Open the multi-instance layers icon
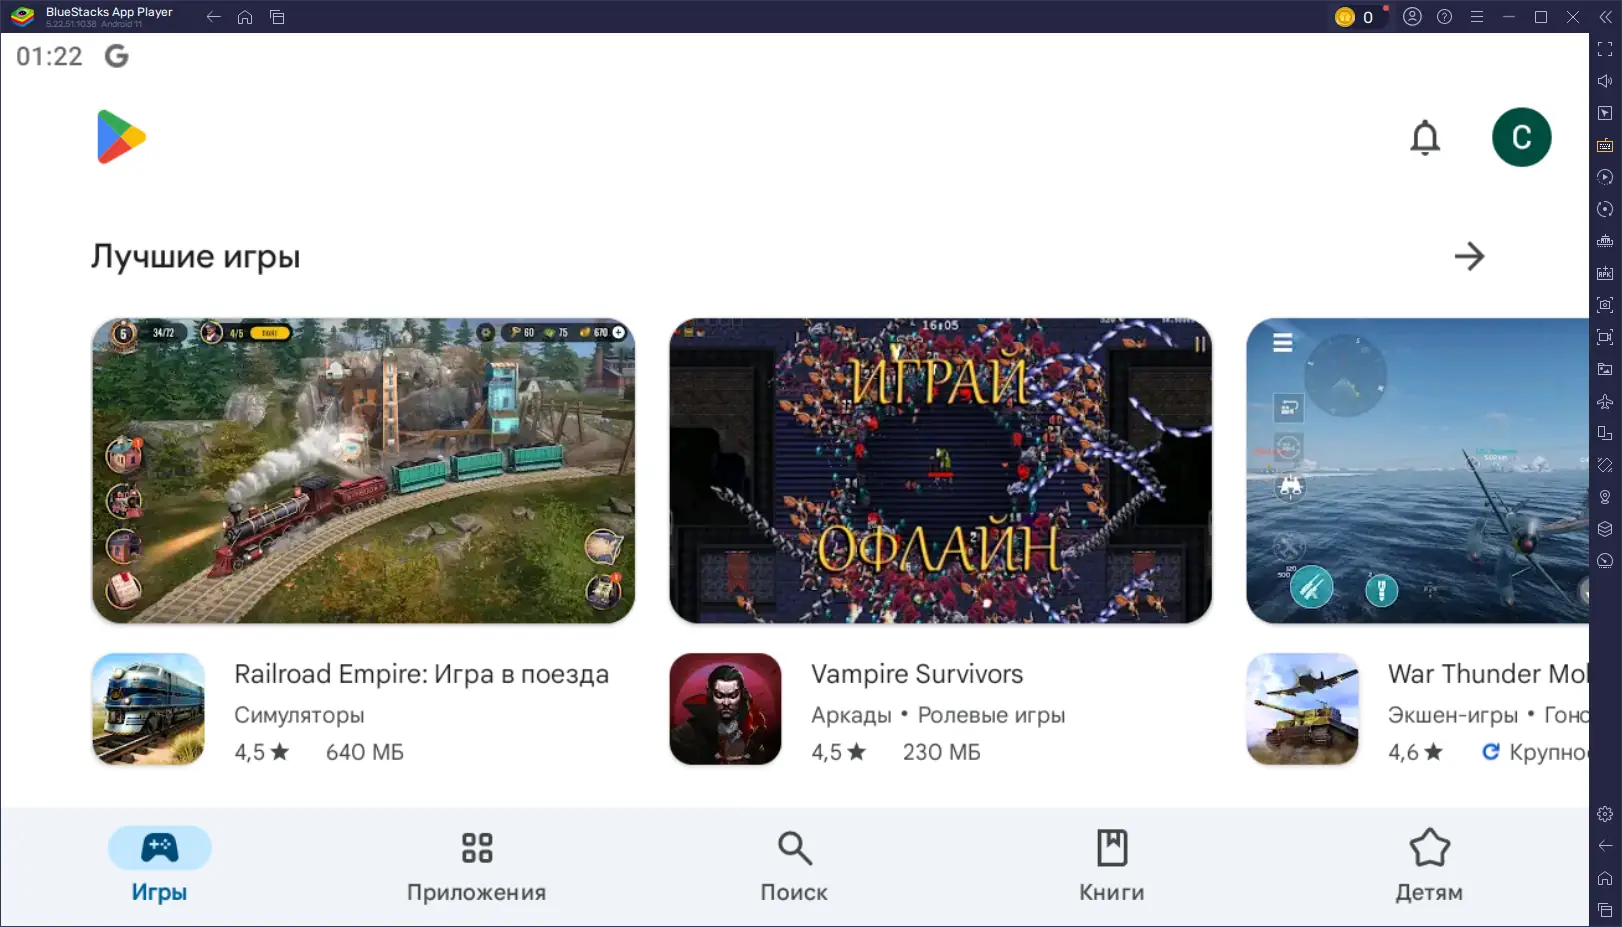 click(1605, 529)
